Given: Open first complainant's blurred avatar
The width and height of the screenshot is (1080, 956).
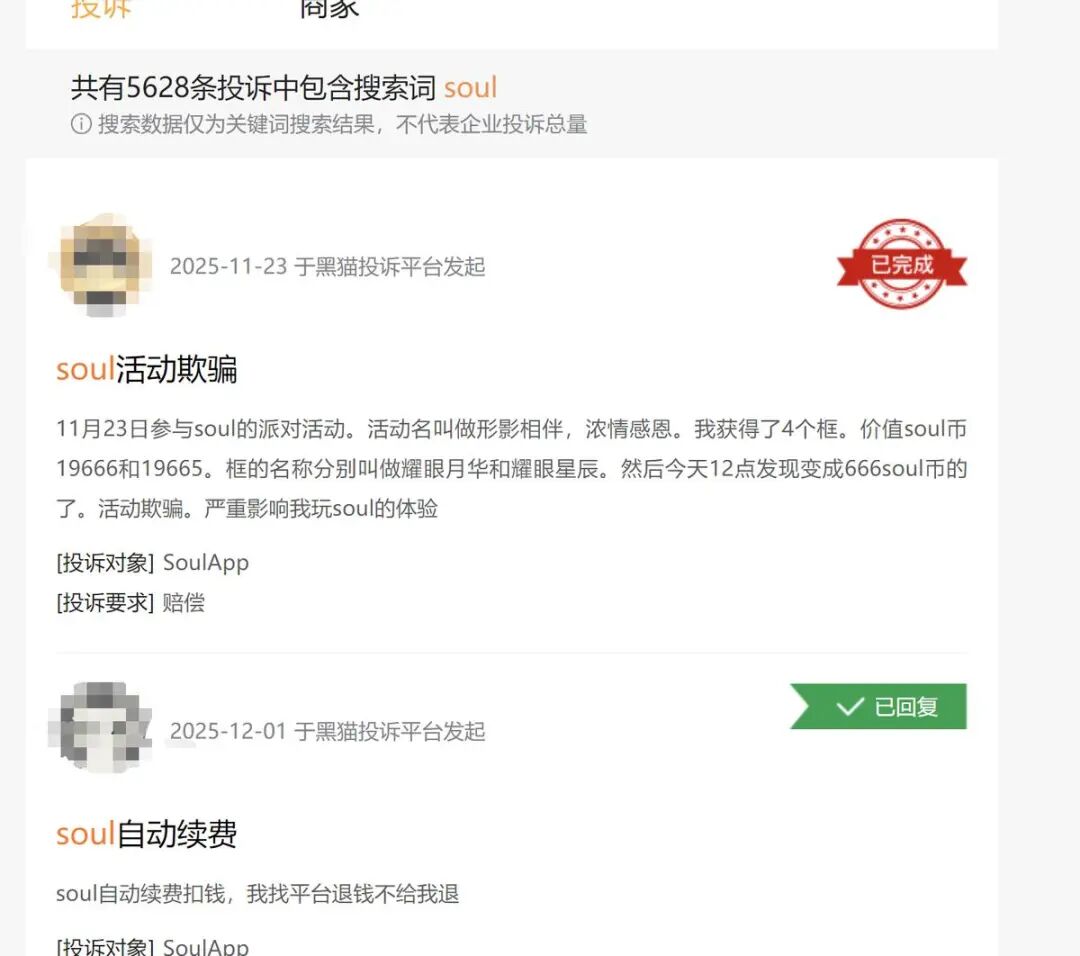Looking at the screenshot, I should pos(102,265).
